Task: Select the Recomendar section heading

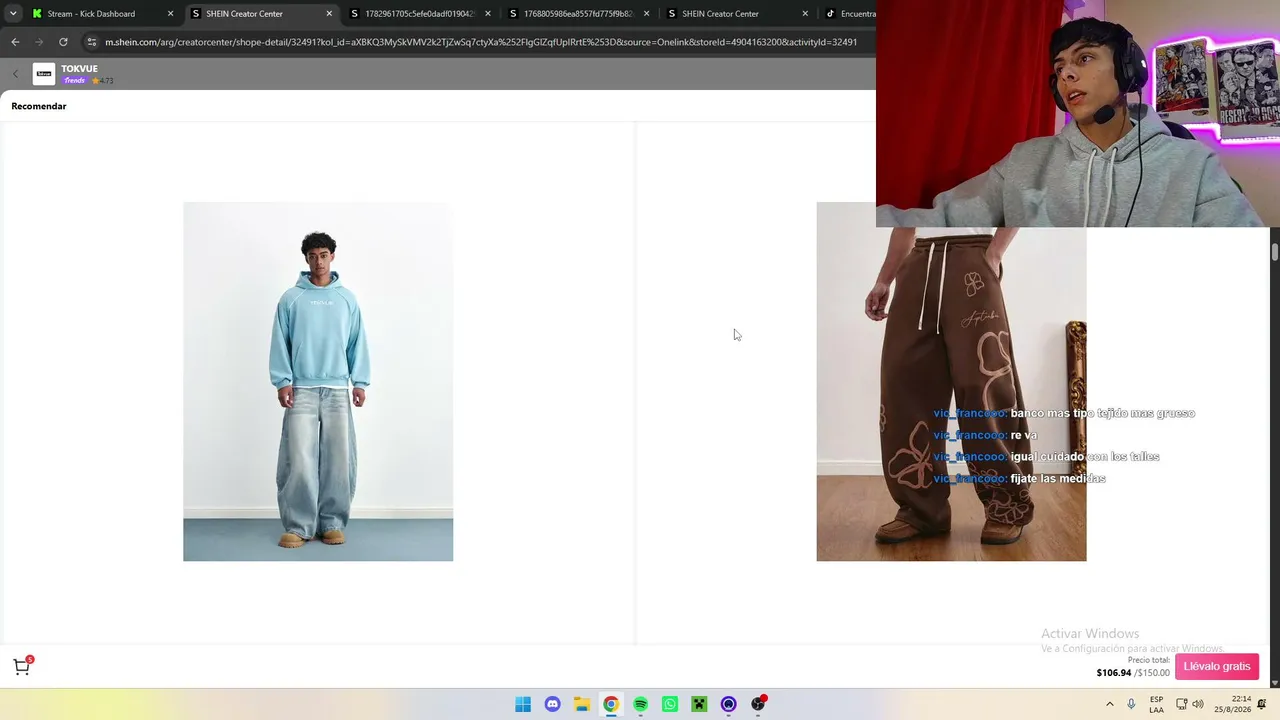Action: [39, 106]
